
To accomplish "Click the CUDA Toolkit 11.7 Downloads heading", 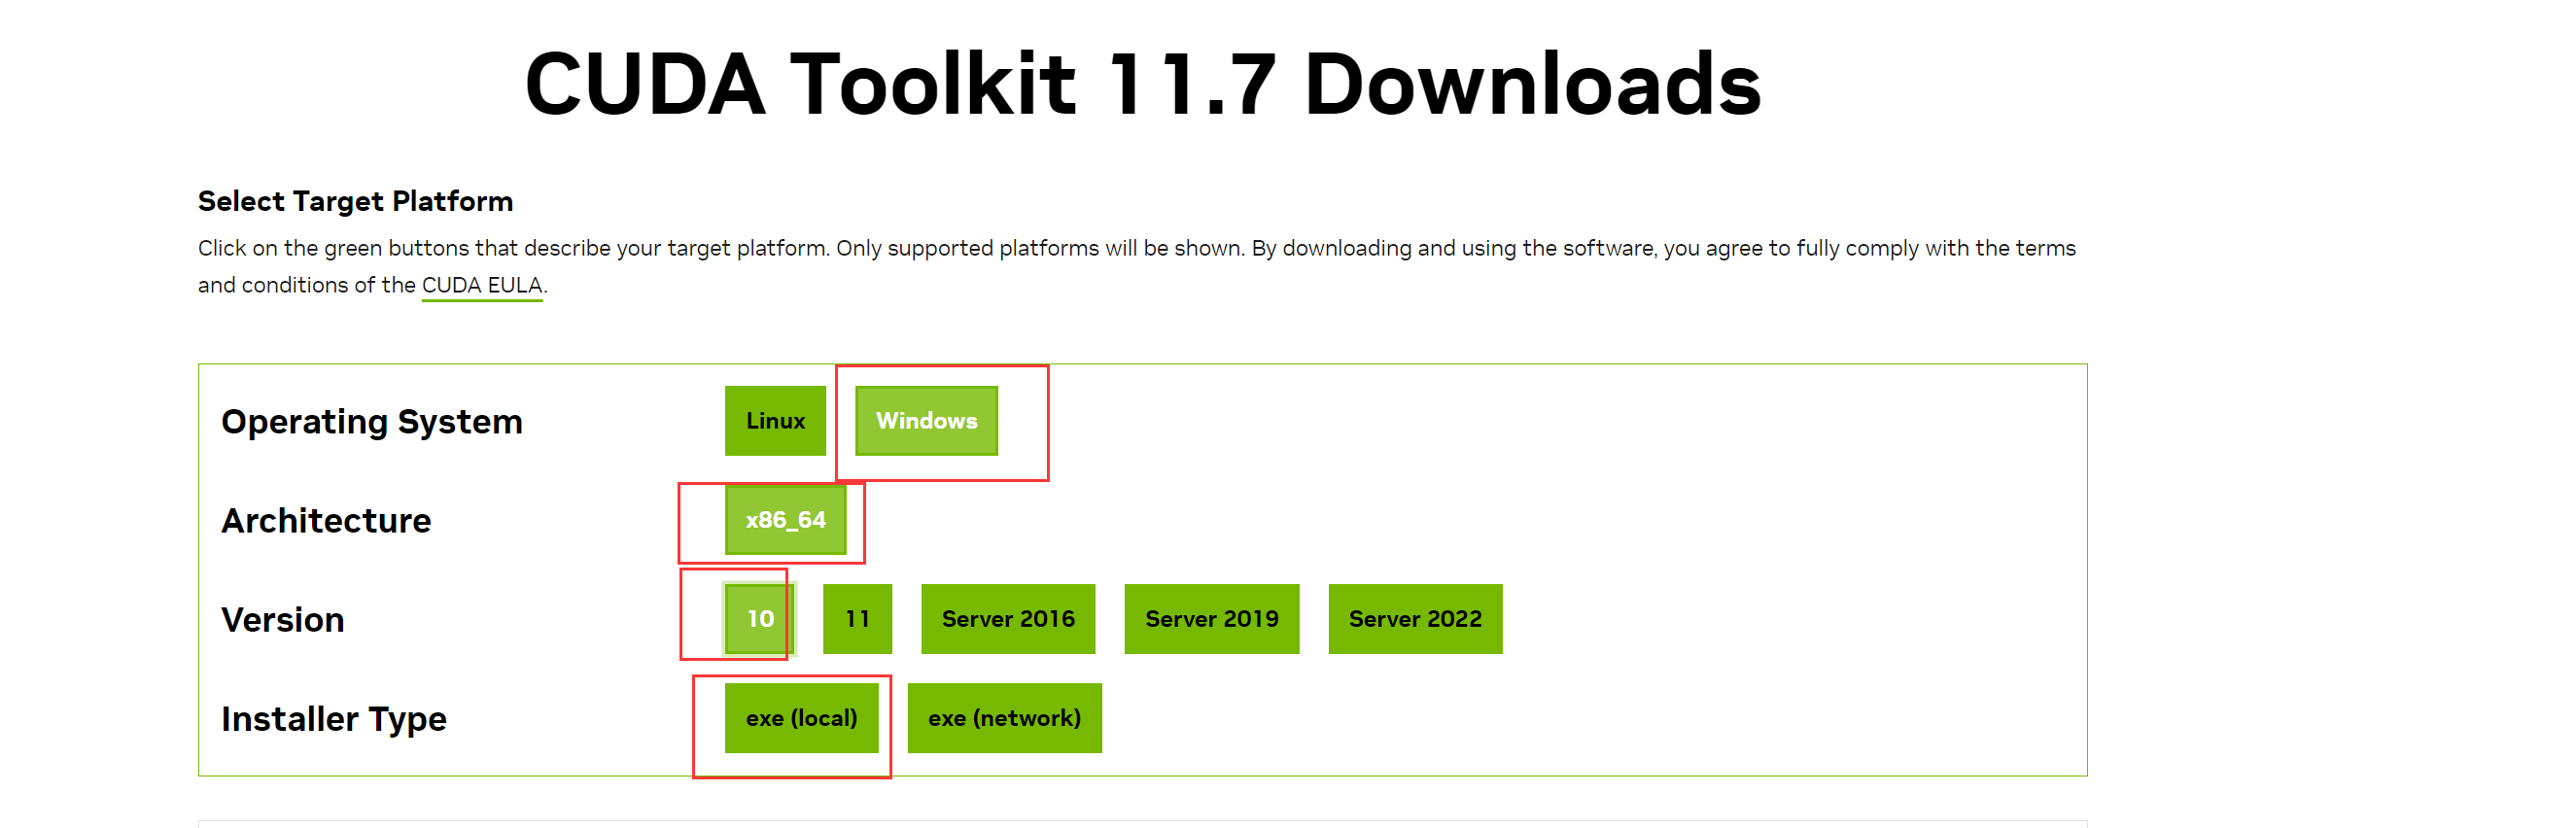I will coord(1143,84).
